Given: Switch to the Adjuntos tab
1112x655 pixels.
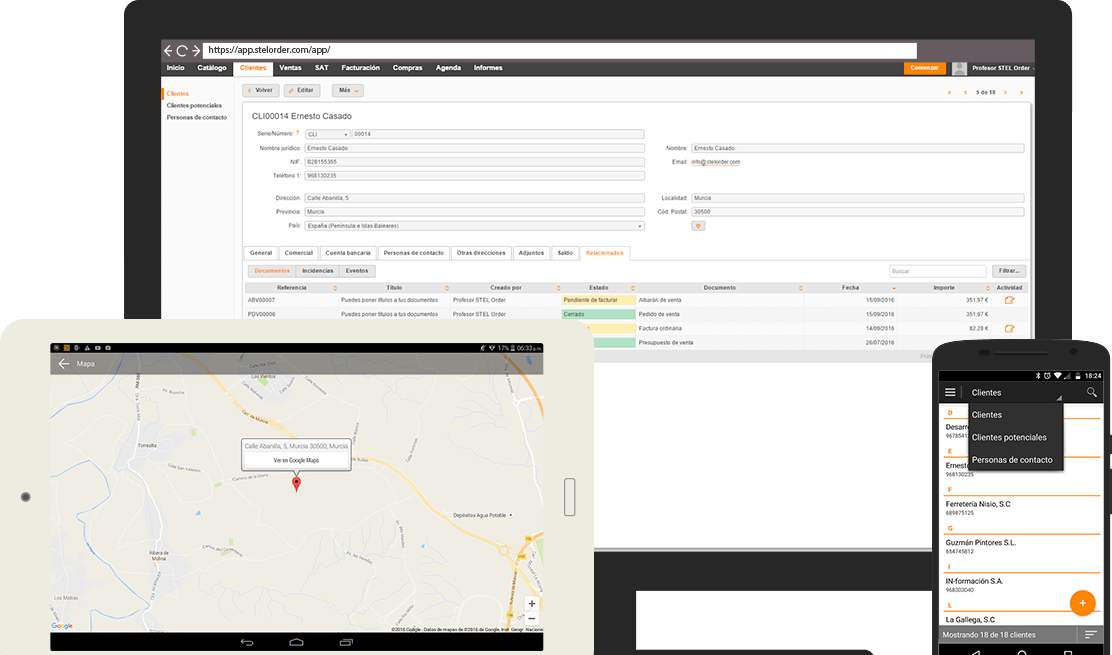Looking at the screenshot, I should click(531, 253).
